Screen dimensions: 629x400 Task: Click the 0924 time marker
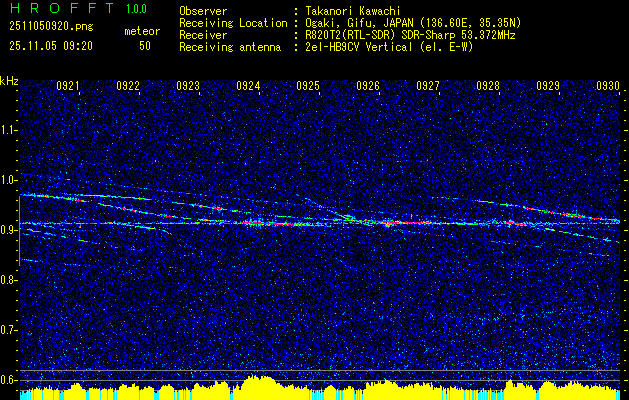coord(248,85)
